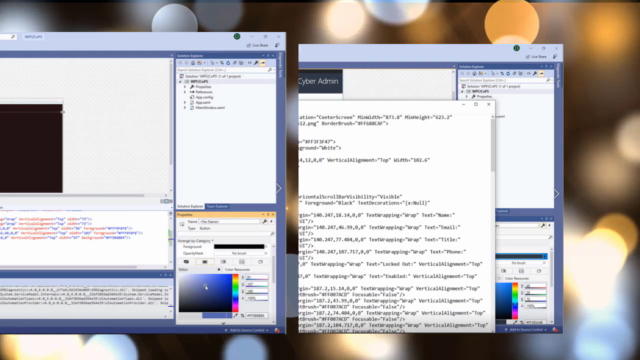
Task: Expand Properties node in right Solution Explorer
Action: (x=467, y=96)
